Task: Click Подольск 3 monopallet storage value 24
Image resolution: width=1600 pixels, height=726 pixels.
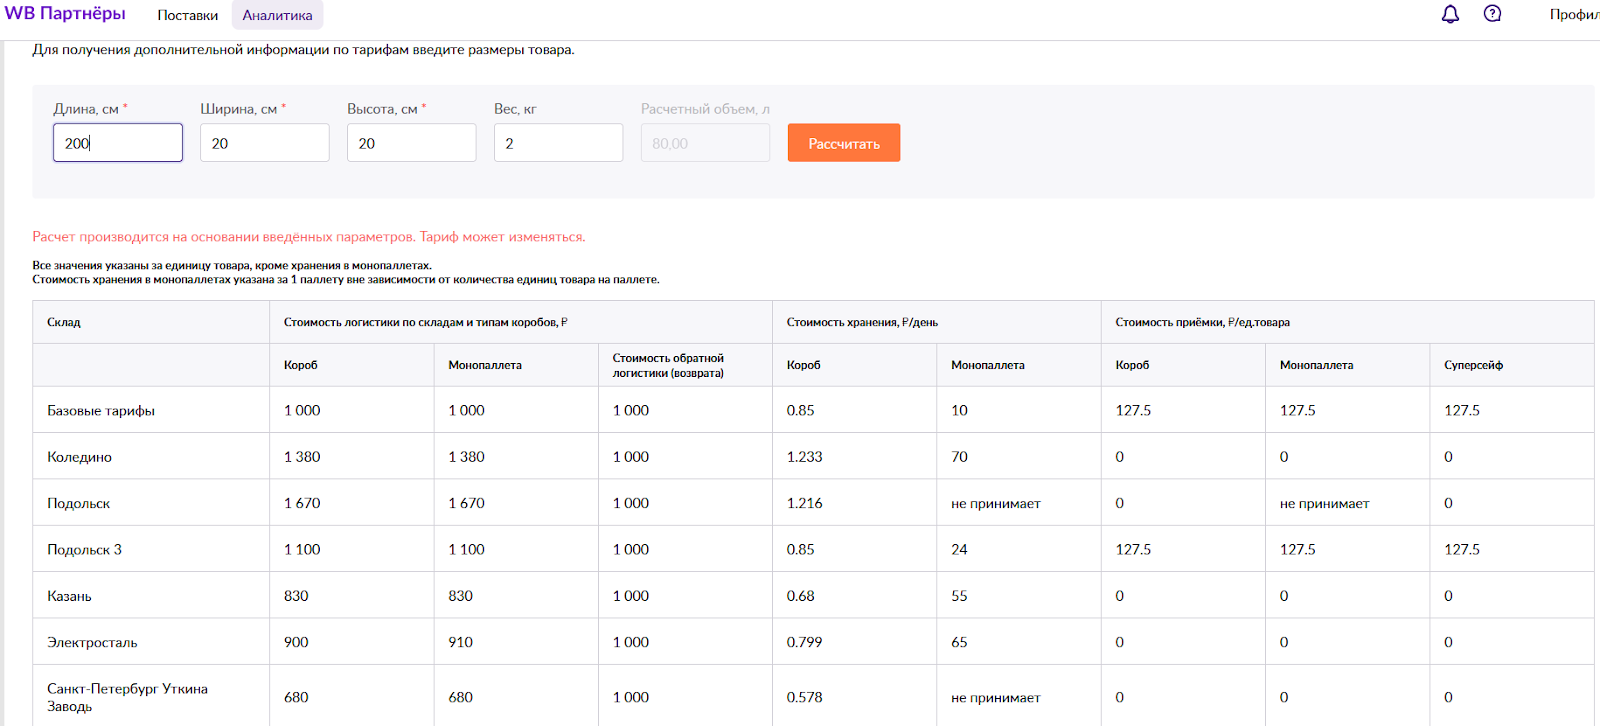Action: tap(959, 549)
